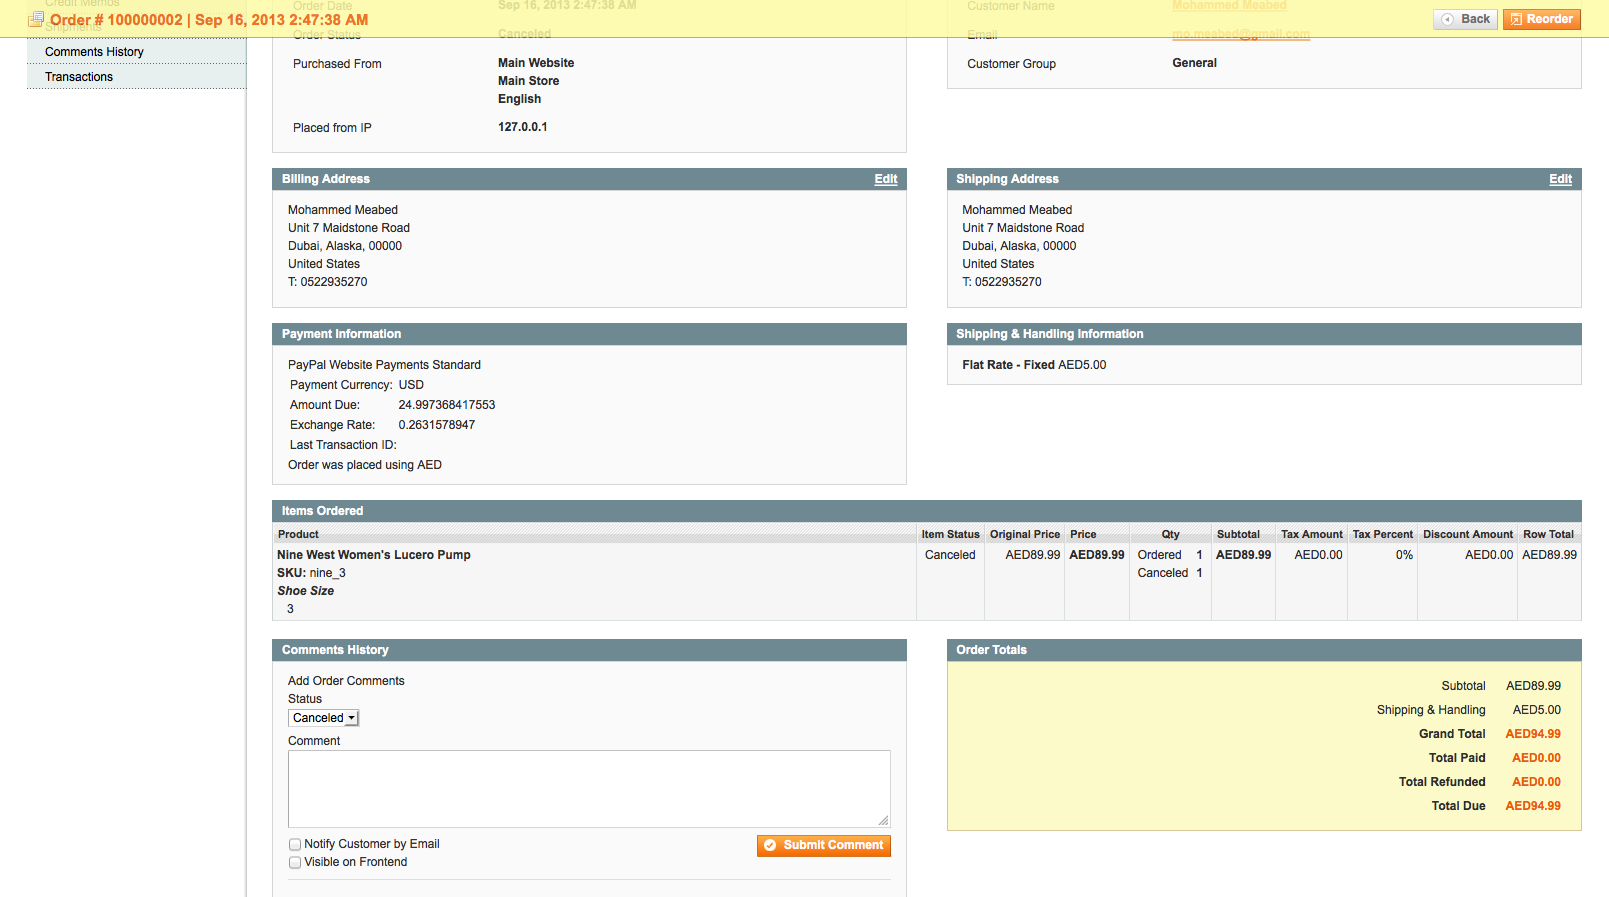Click the checkmark icon on Submit Comment
Image resolution: width=1609 pixels, height=897 pixels.
tap(770, 846)
